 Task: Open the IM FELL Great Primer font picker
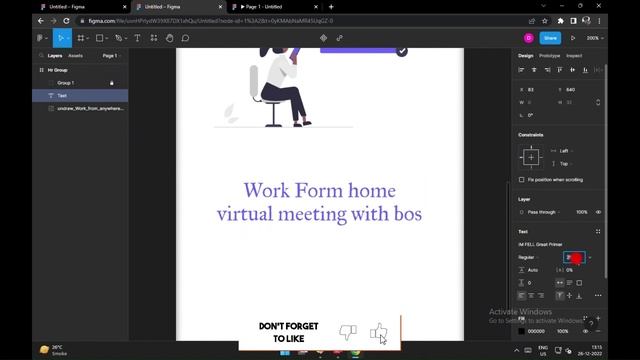coord(540,244)
